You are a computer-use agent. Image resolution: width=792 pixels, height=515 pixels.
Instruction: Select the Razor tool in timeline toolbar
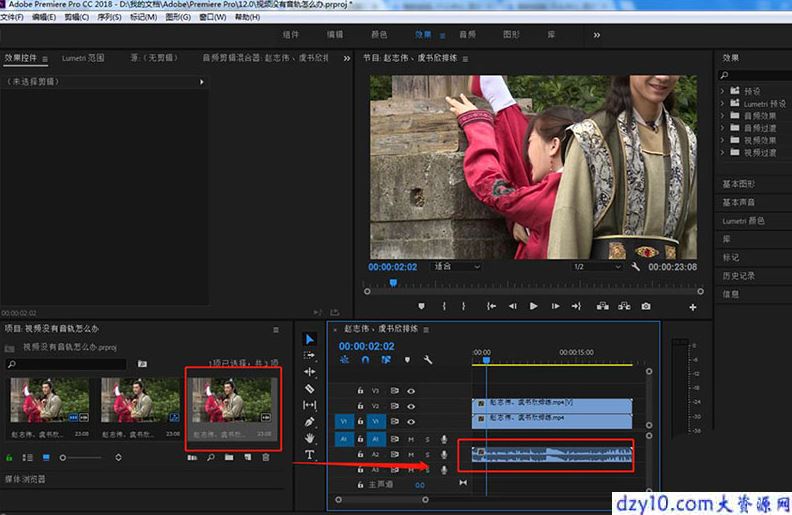click(310, 389)
